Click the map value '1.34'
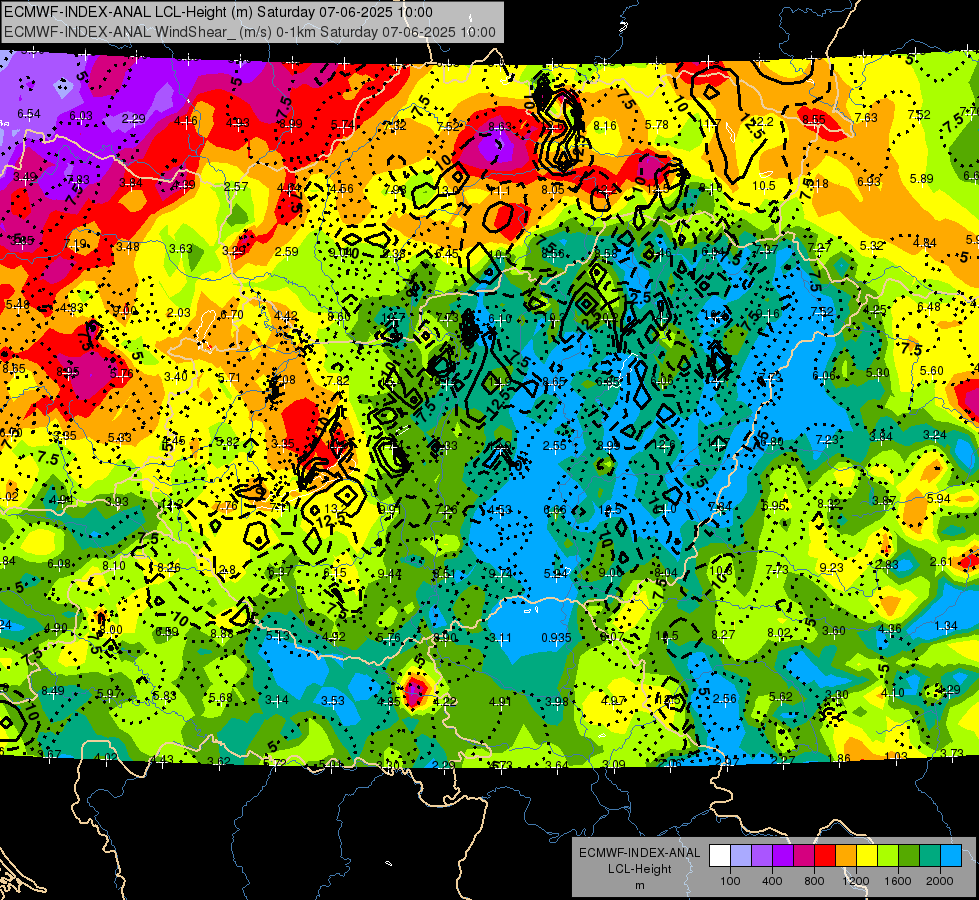Viewport: 979px width, 900px height. [x=946, y=625]
